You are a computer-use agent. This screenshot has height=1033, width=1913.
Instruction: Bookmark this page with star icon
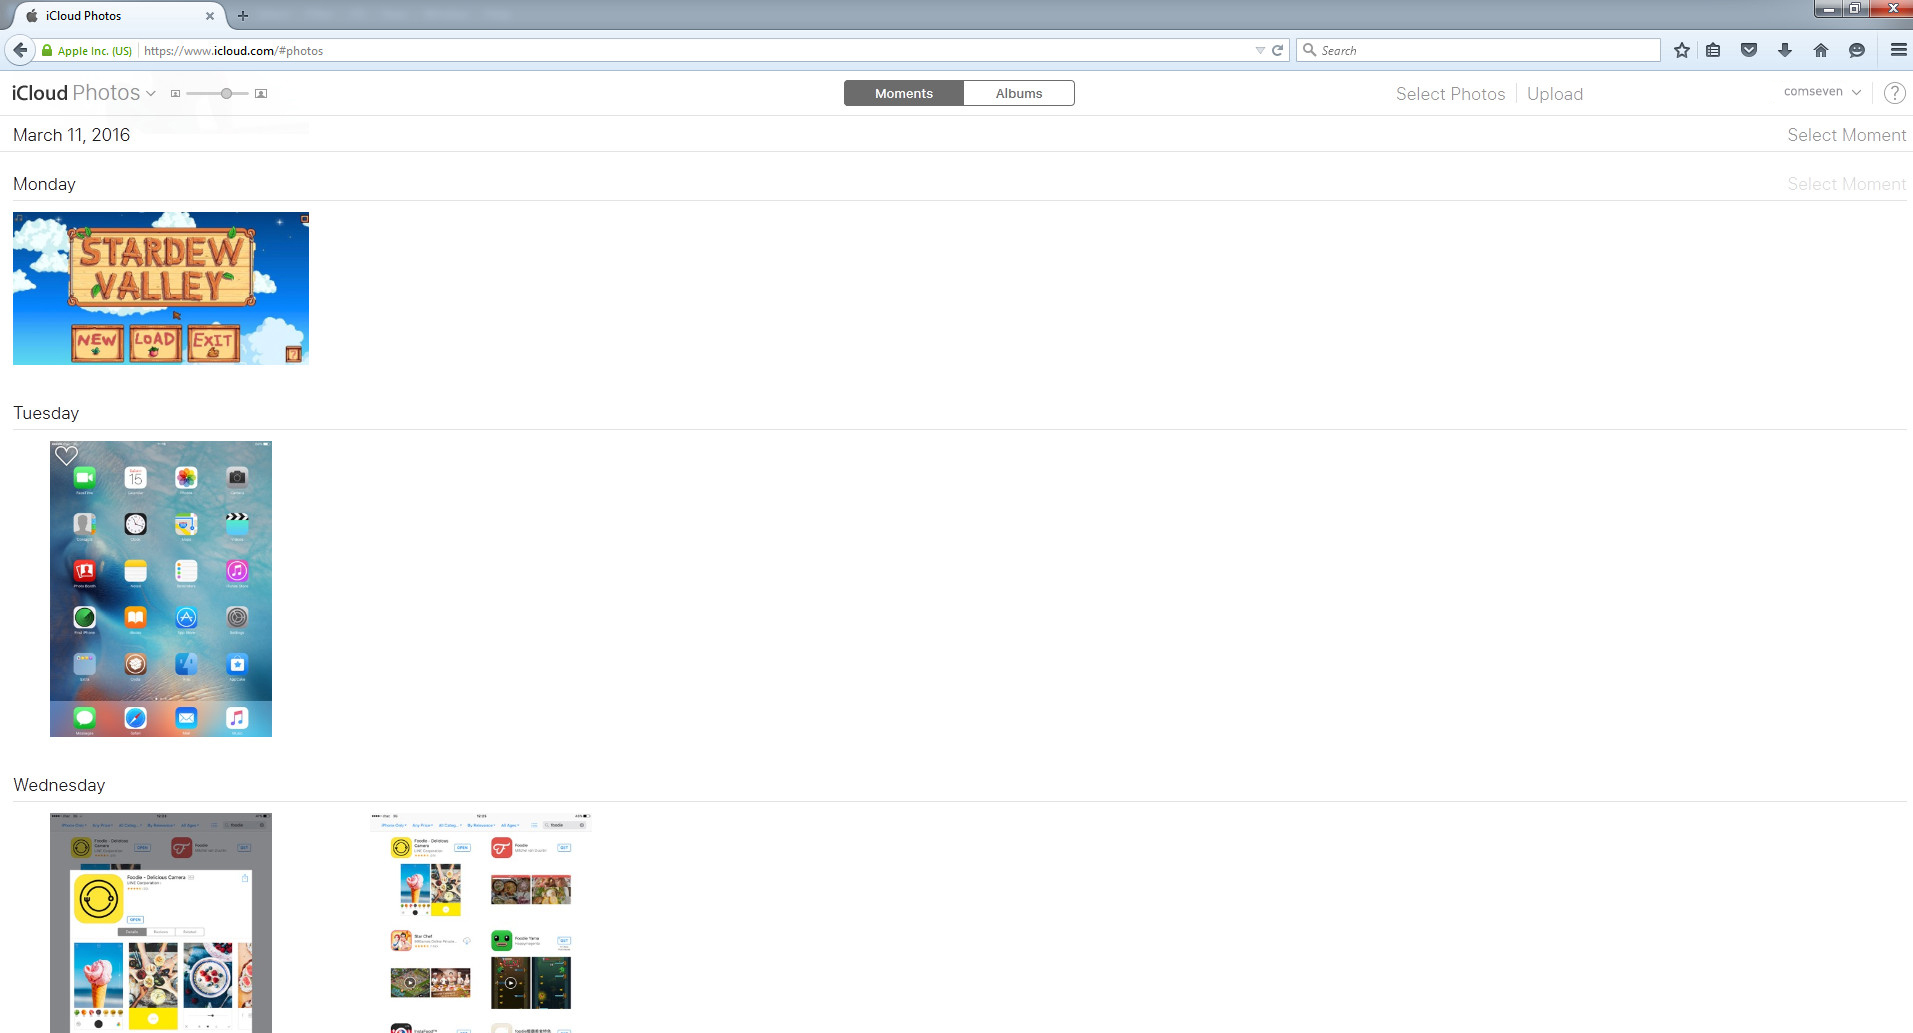click(x=1682, y=50)
